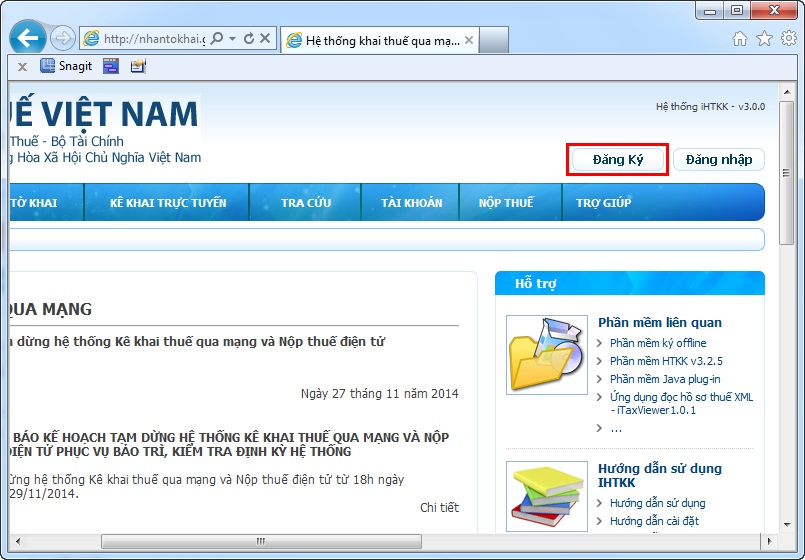Open the TRỢ GIÚP menu
The width and height of the screenshot is (805, 560).
604,203
